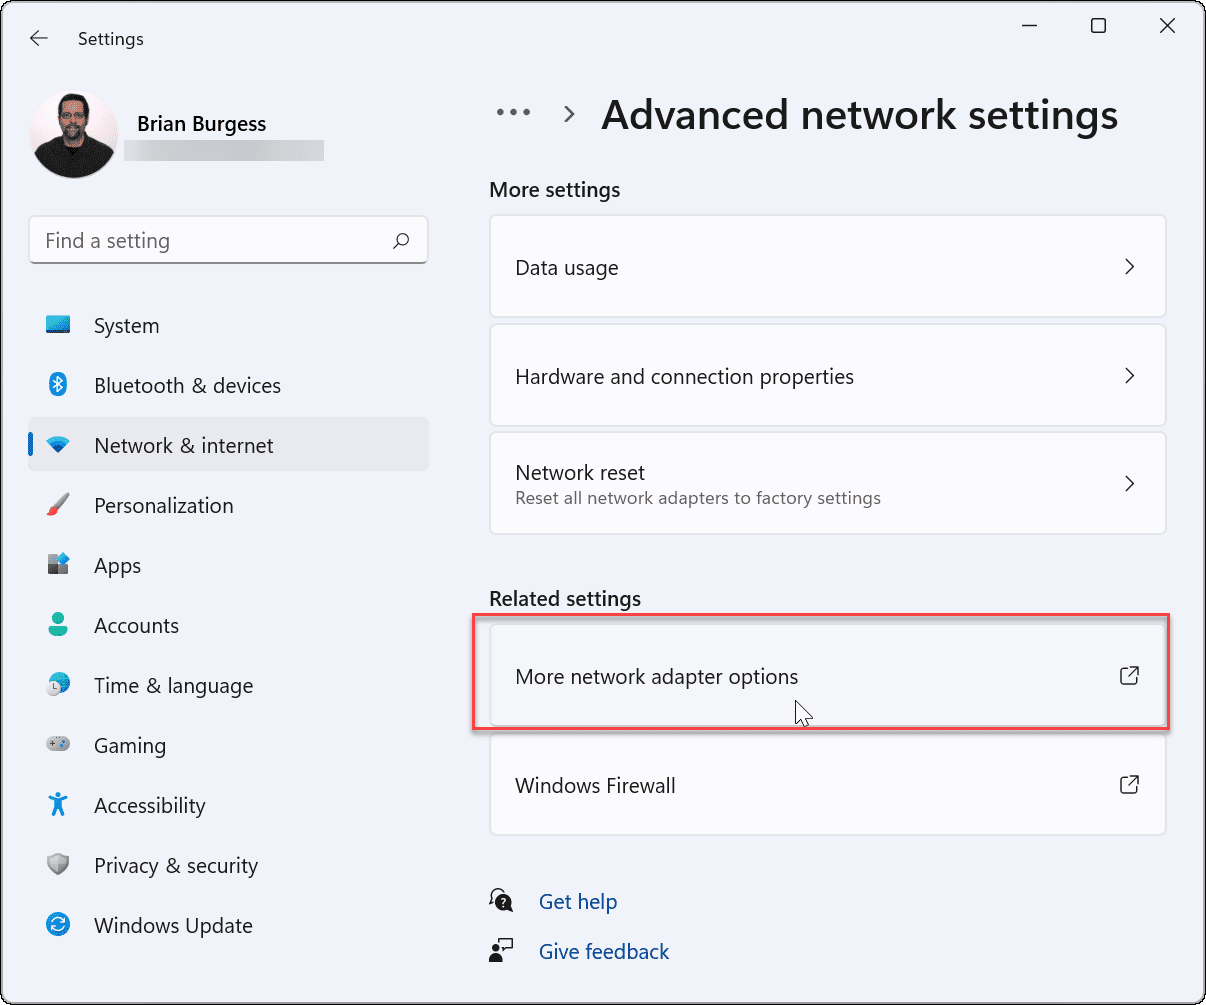Image resolution: width=1206 pixels, height=1005 pixels.
Task: Click the Gaming controller icon
Action: (58, 744)
